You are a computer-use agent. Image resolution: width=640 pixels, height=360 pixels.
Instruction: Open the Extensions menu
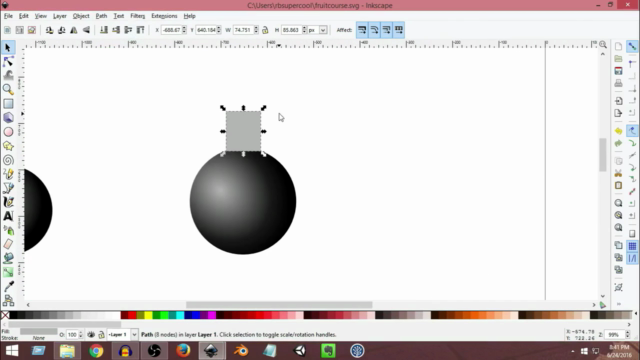point(164,16)
